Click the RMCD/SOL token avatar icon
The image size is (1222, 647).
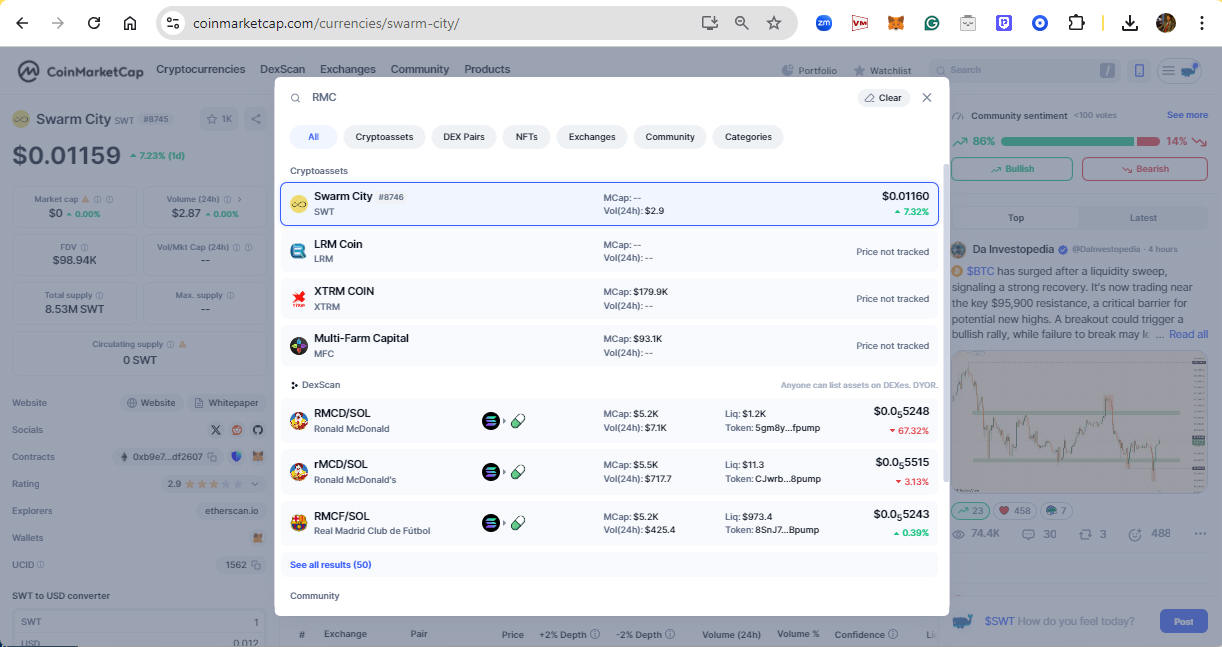pos(298,421)
